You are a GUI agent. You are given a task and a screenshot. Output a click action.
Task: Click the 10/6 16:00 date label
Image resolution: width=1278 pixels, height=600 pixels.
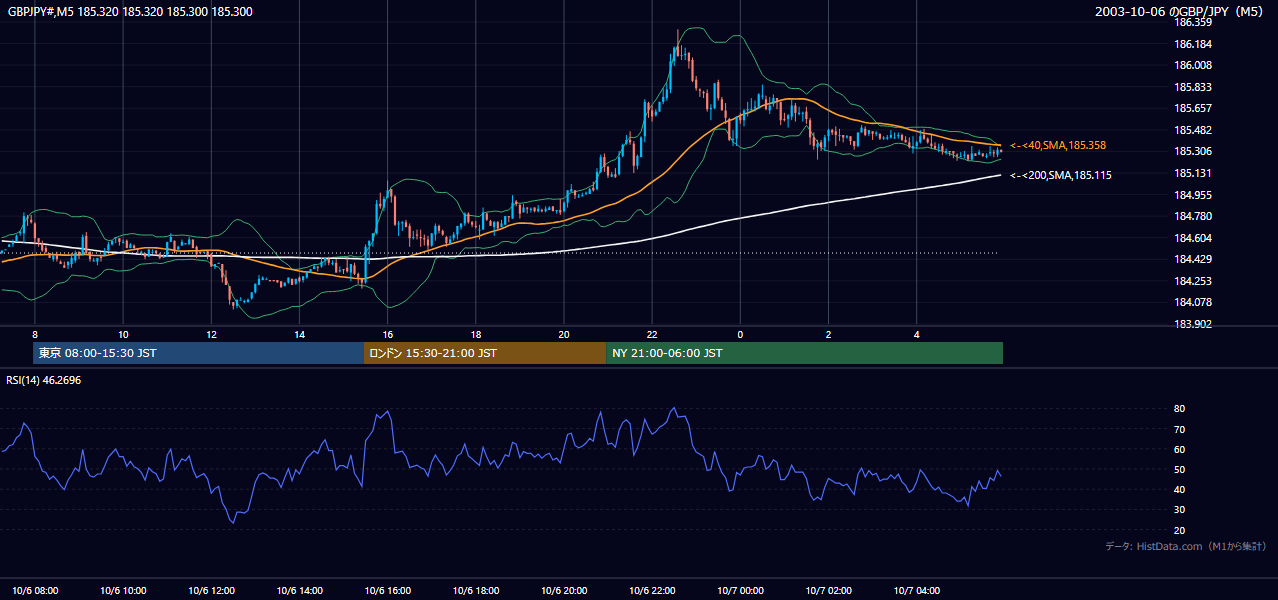(388, 591)
